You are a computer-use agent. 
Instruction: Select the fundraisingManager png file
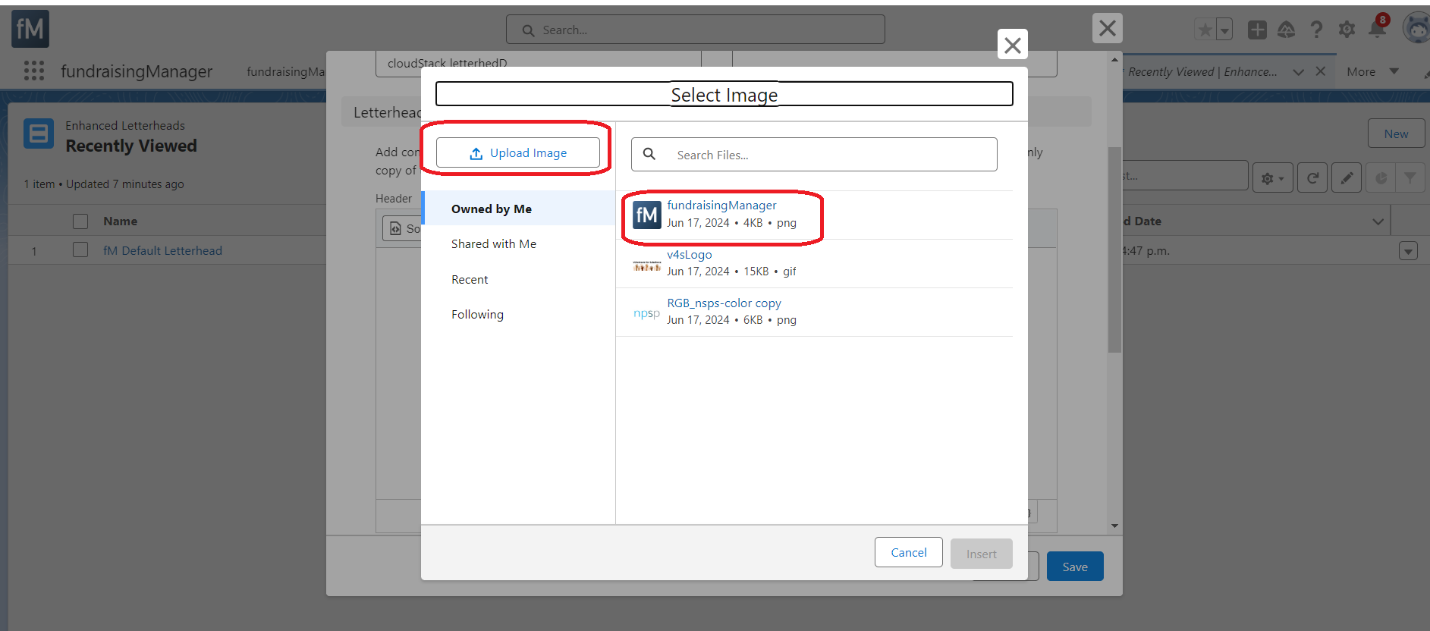pos(814,214)
